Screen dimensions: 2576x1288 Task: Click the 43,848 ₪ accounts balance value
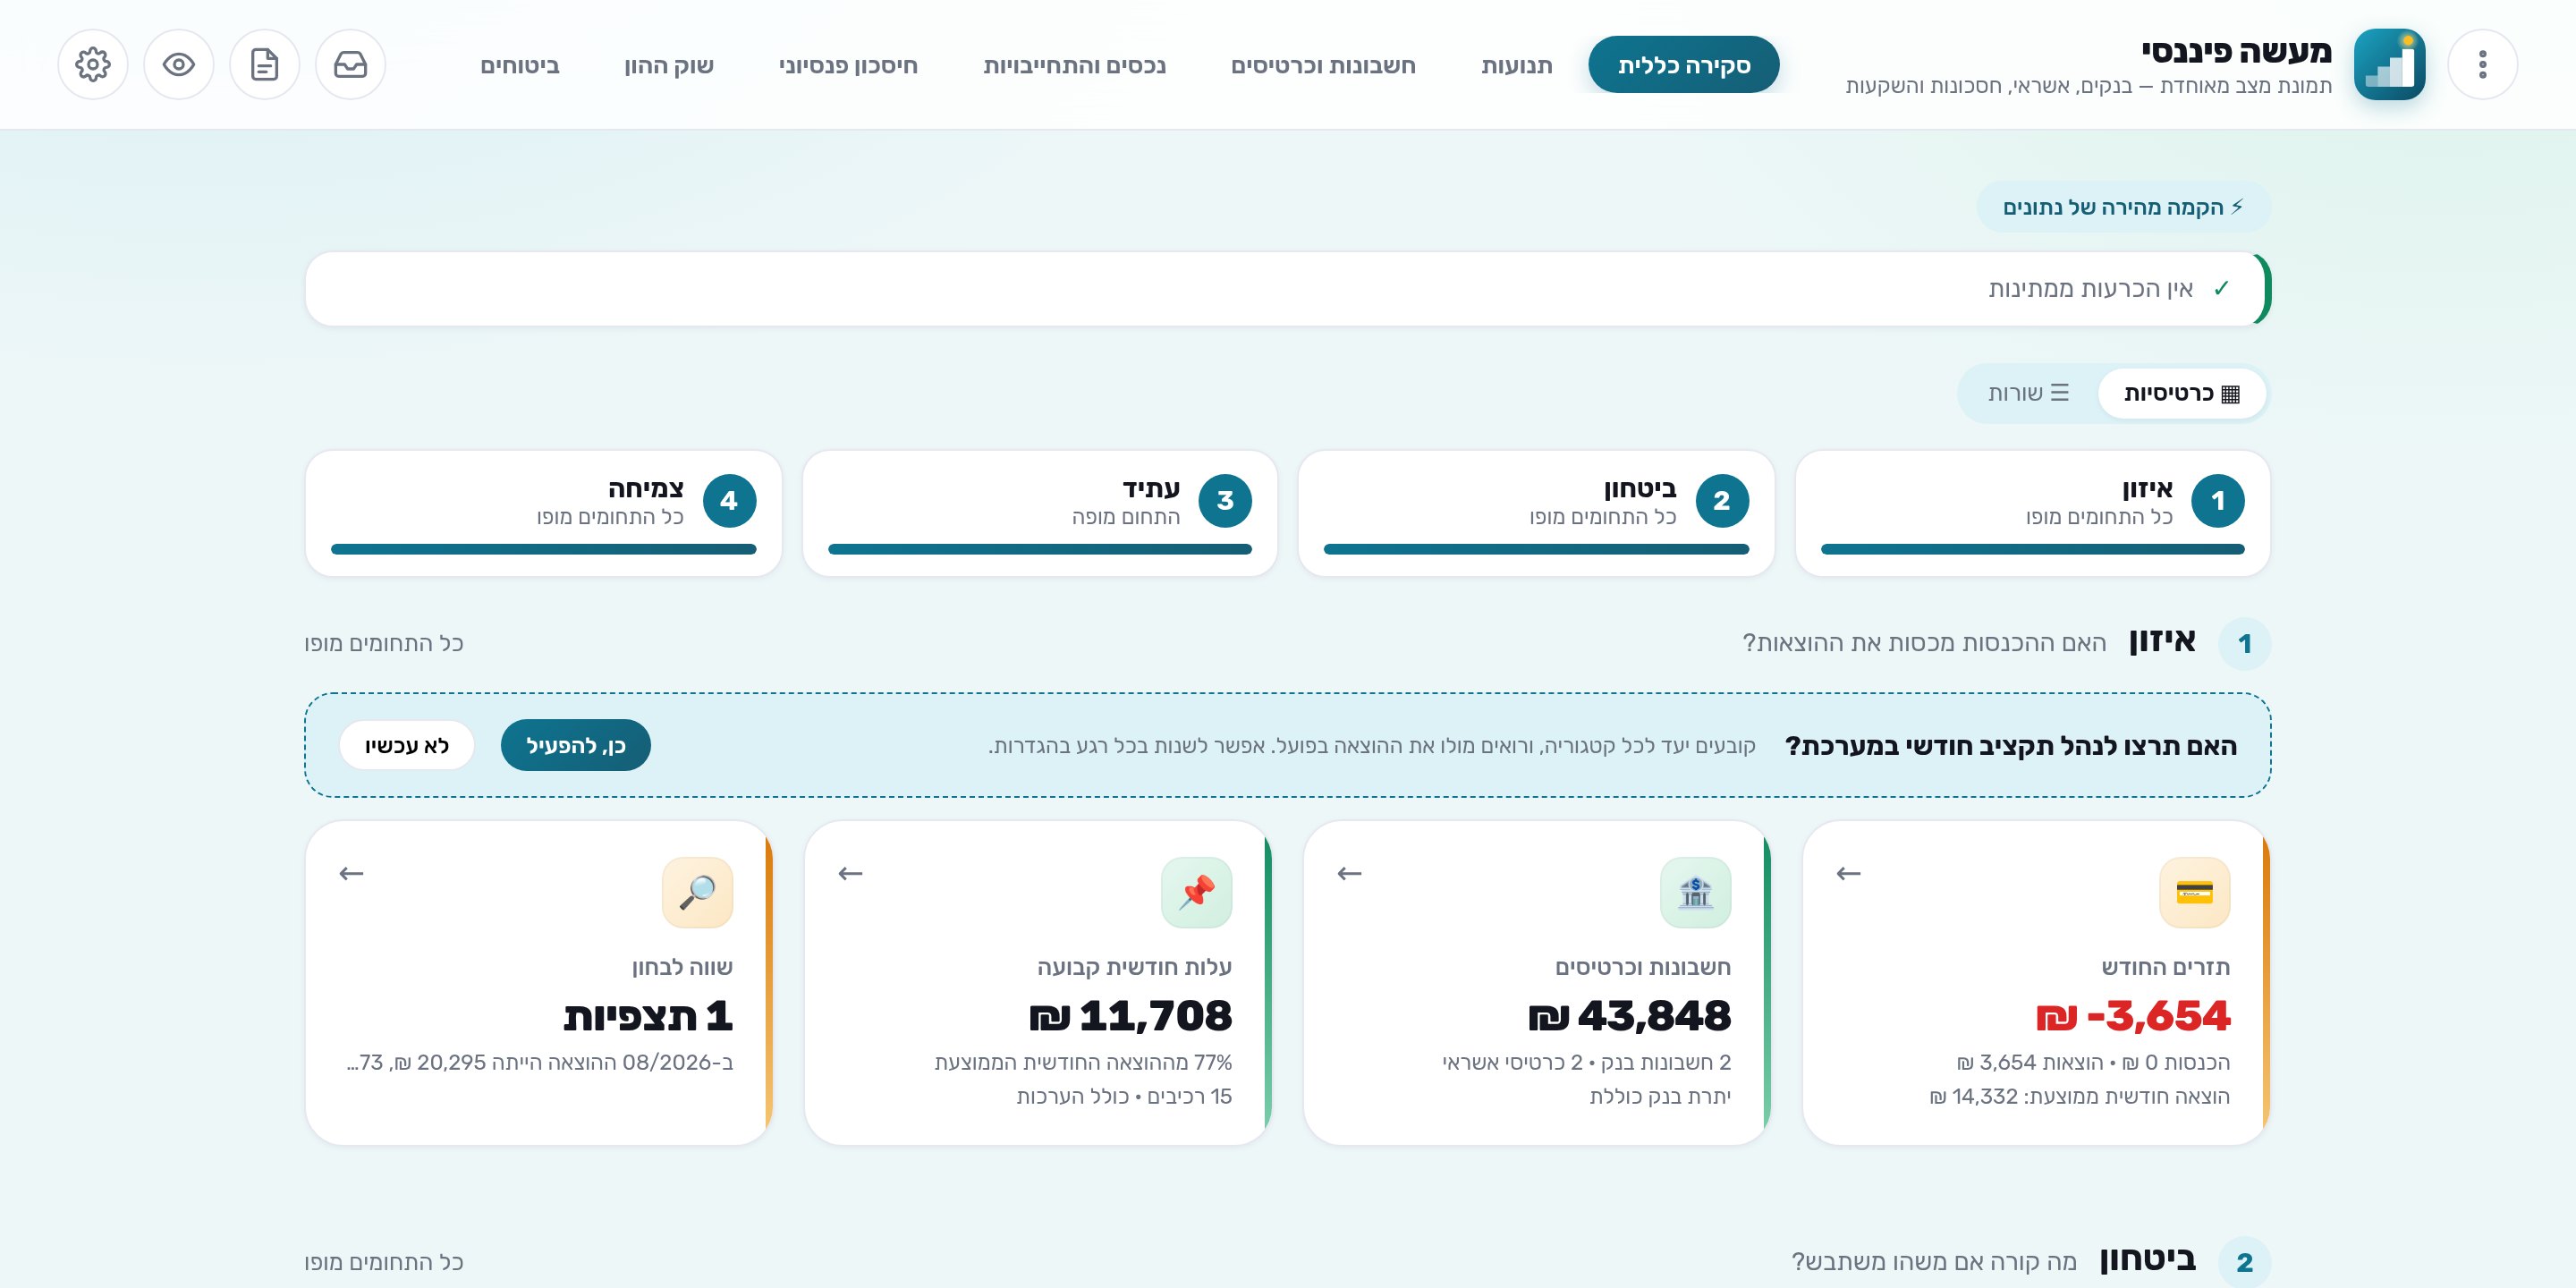[x=1629, y=1016]
